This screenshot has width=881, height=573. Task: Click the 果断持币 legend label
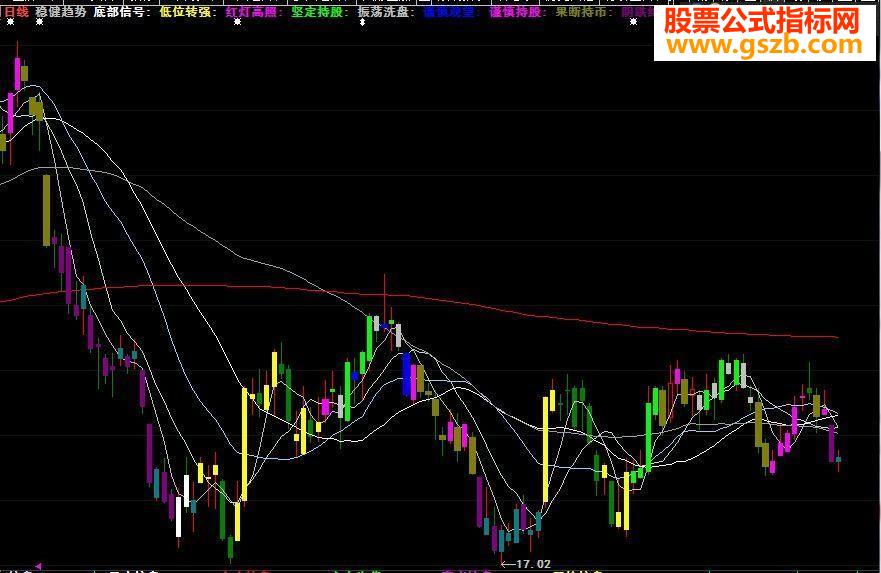(x=582, y=12)
